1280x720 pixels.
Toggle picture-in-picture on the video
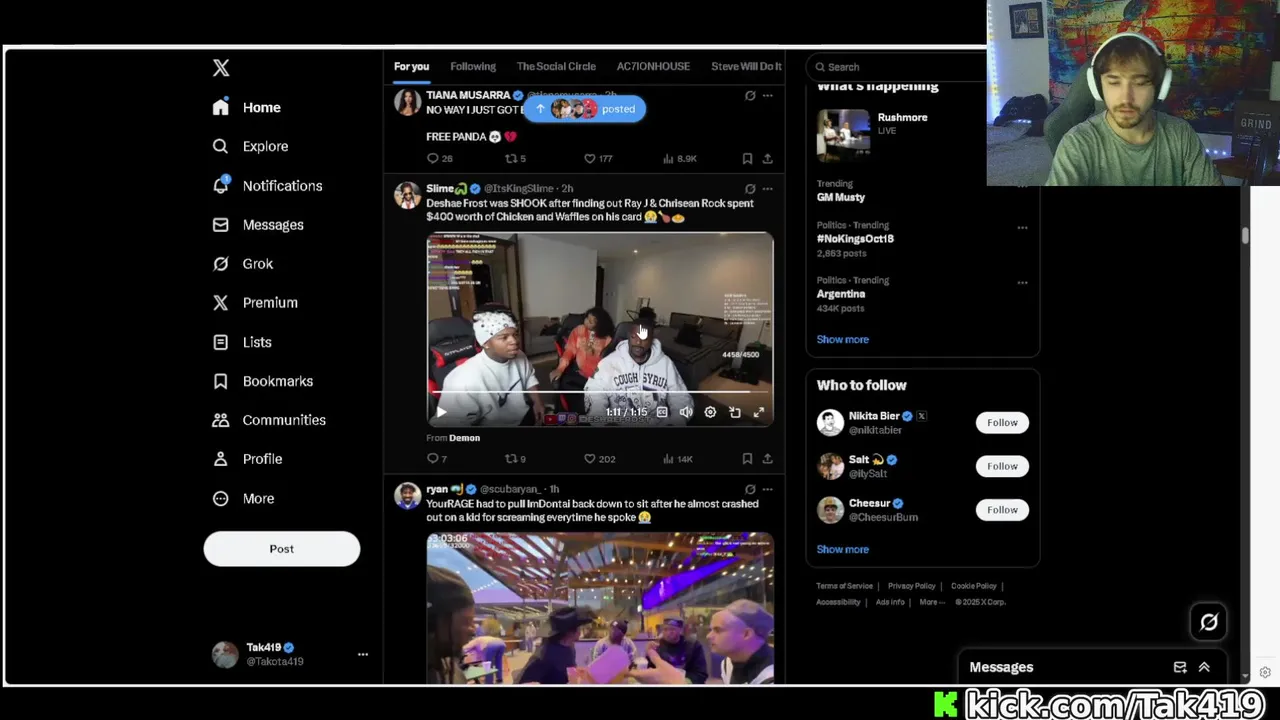tap(735, 412)
